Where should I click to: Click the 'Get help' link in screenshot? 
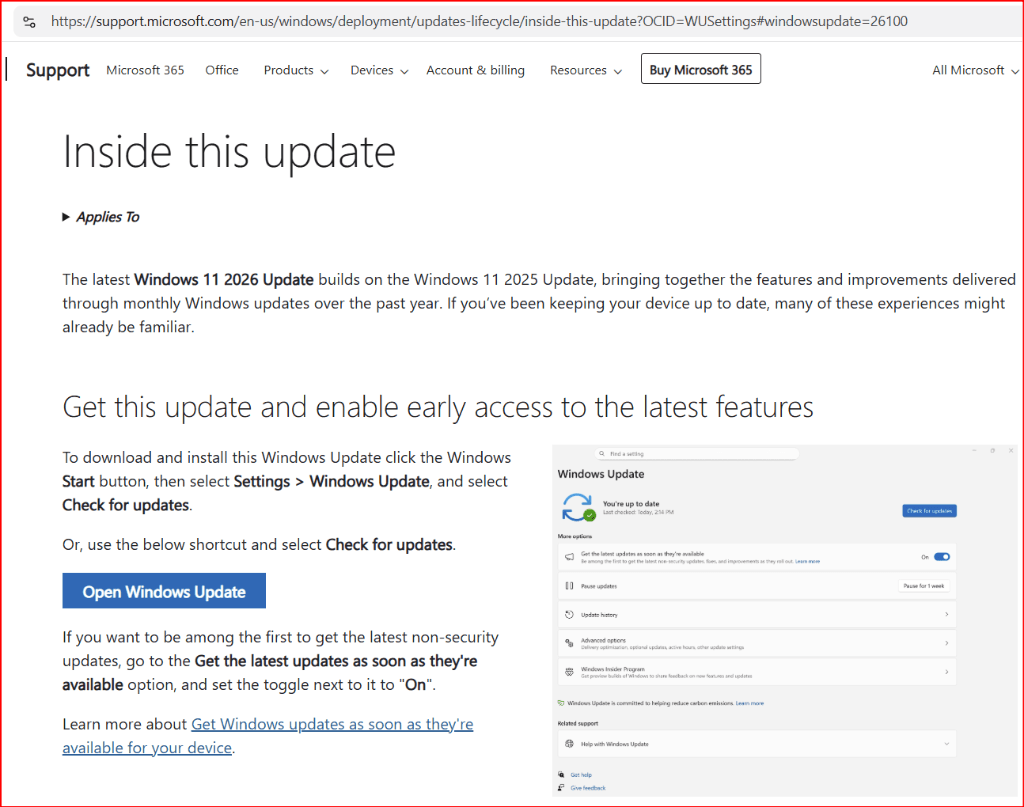(x=581, y=775)
